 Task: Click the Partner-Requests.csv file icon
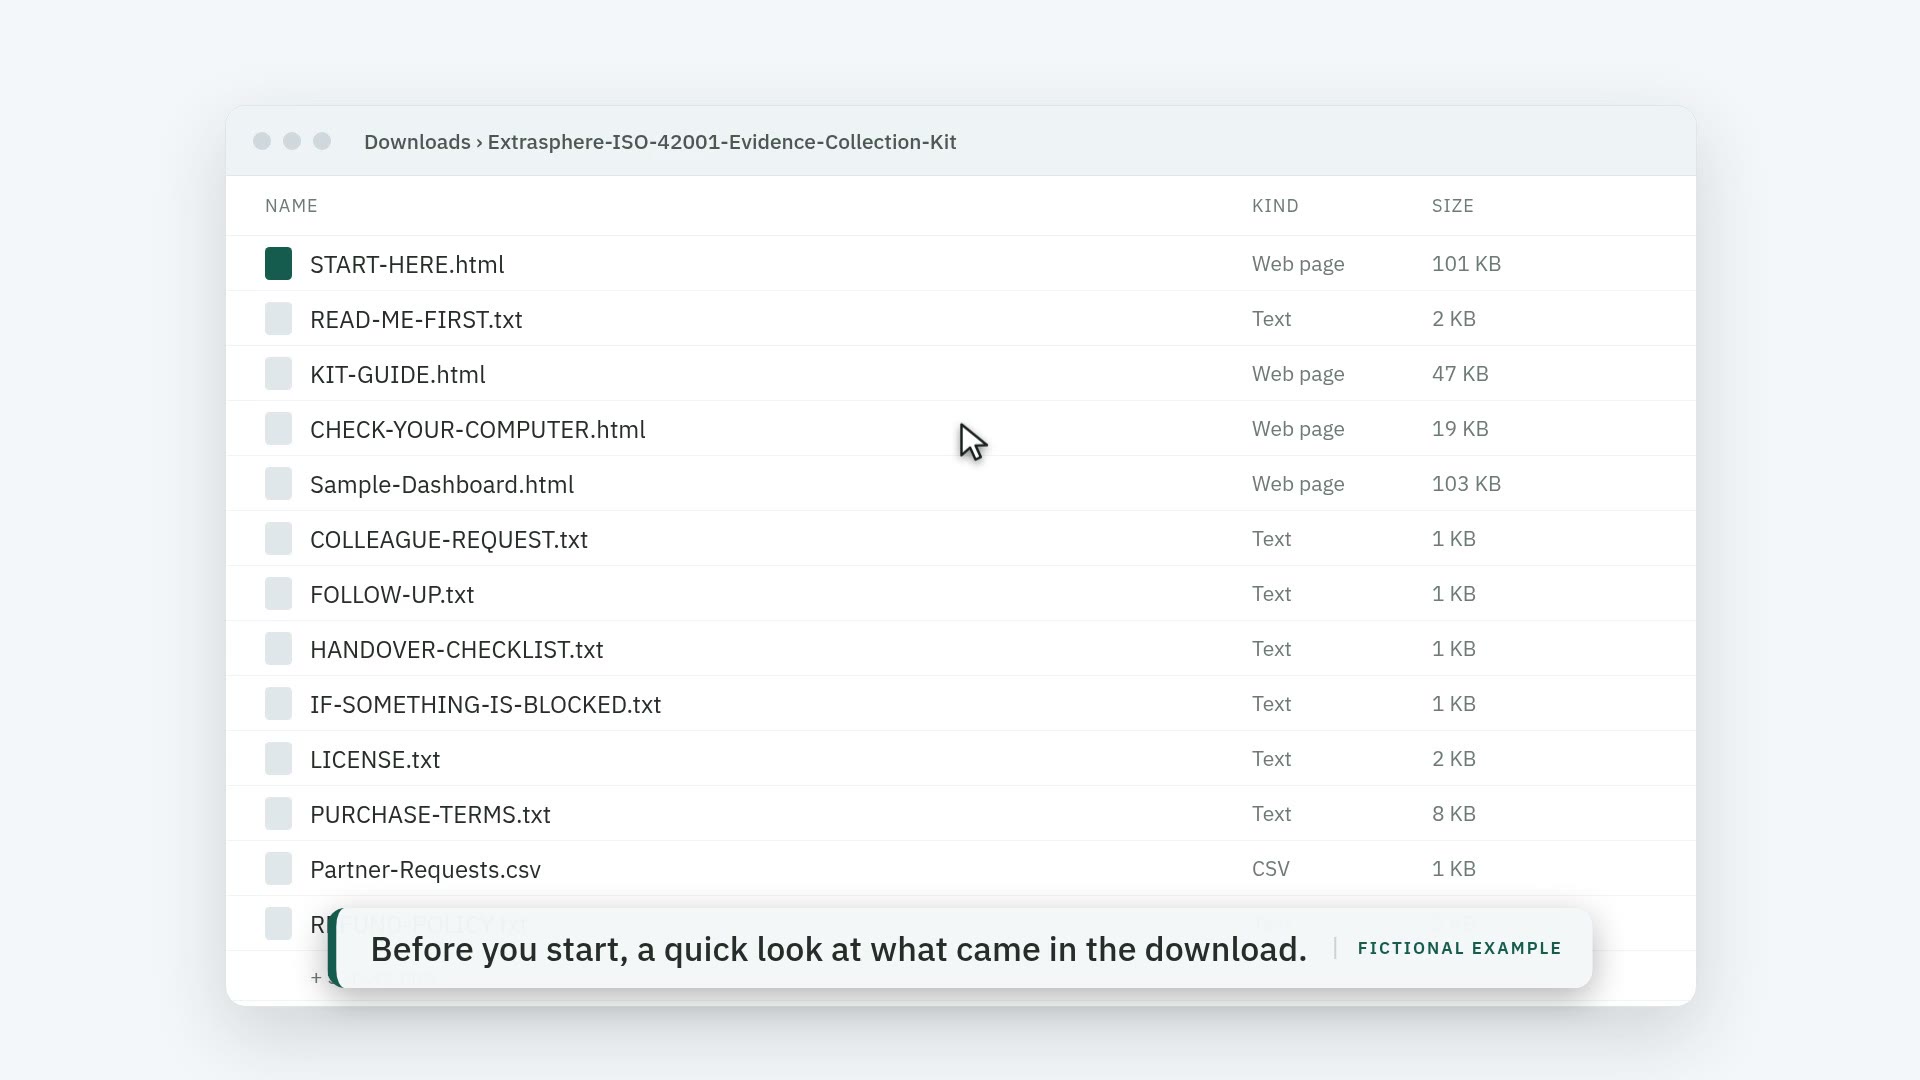click(x=278, y=869)
